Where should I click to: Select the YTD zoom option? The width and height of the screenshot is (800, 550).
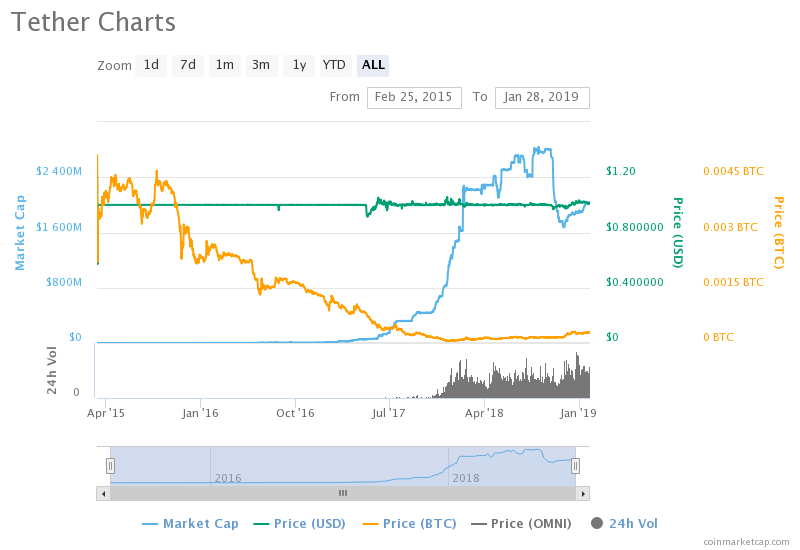[x=334, y=65]
